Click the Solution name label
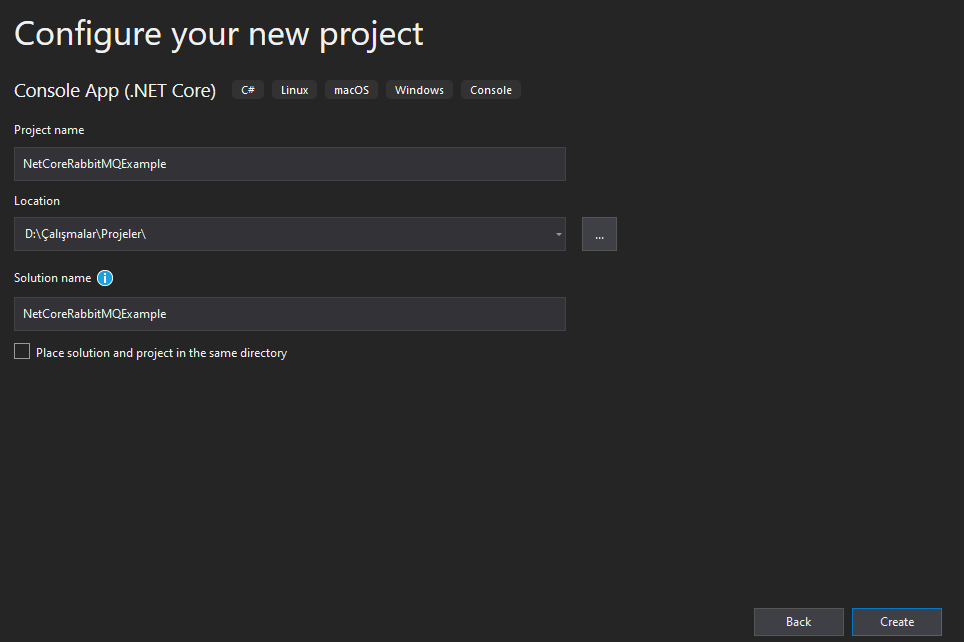The width and height of the screenshot is (964, 642). [52, 278]
